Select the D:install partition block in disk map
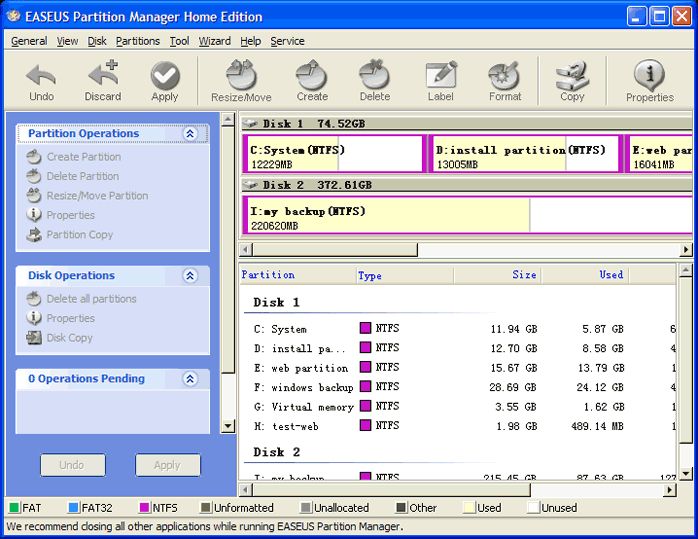This screenshot has width=698, height=539. point(525,154)
